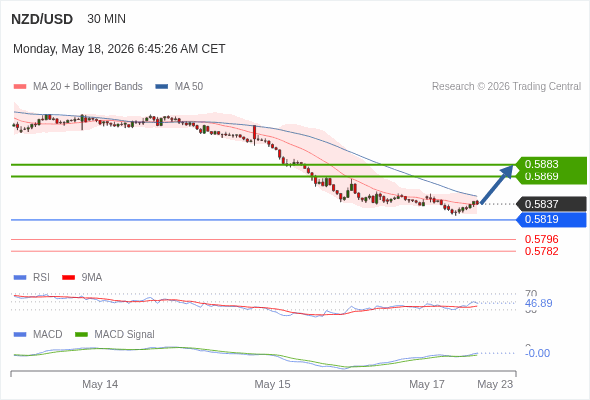Click the NZD/USD chart title
Viewport: 590px width, 400px height.
(x=42, y=19)
